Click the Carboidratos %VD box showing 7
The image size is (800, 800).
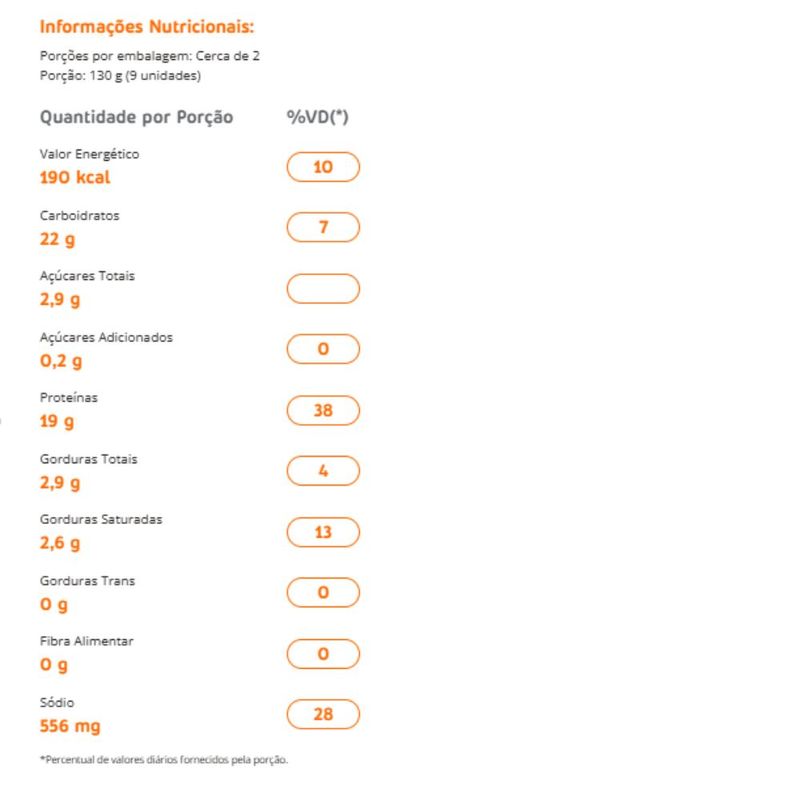323,228
